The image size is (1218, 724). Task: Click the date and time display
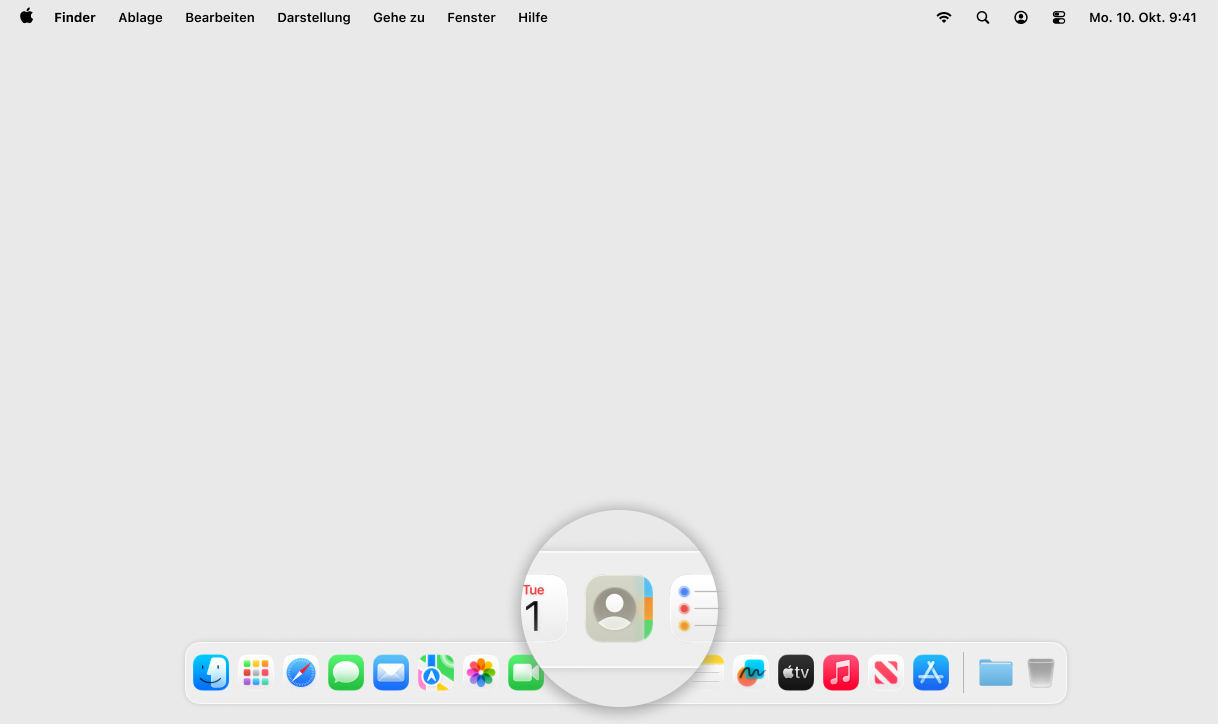pos(1142,18)
